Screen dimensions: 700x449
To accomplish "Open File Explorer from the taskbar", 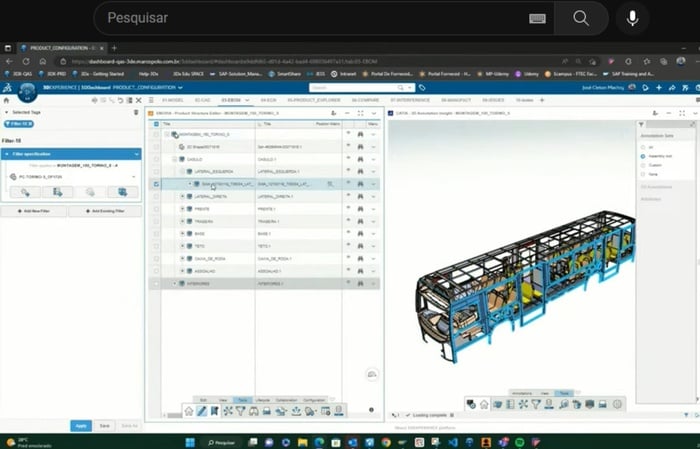I will click(302, 442).
